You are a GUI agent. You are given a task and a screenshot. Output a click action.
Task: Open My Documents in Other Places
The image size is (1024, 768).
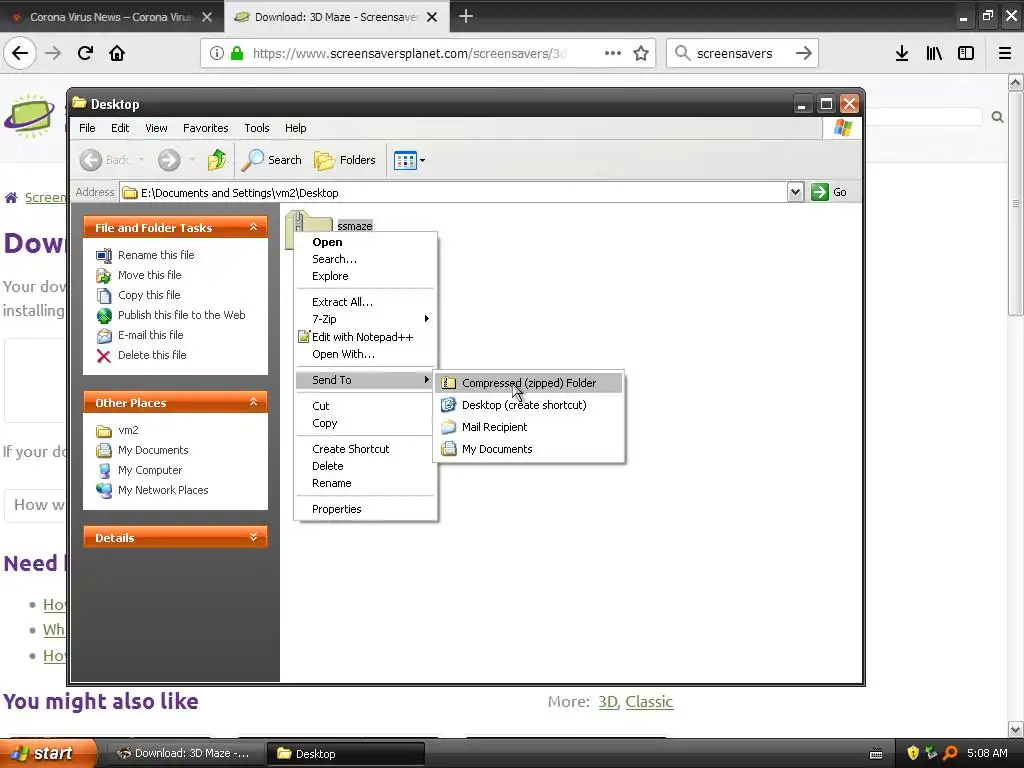click(x=153, y=450)
